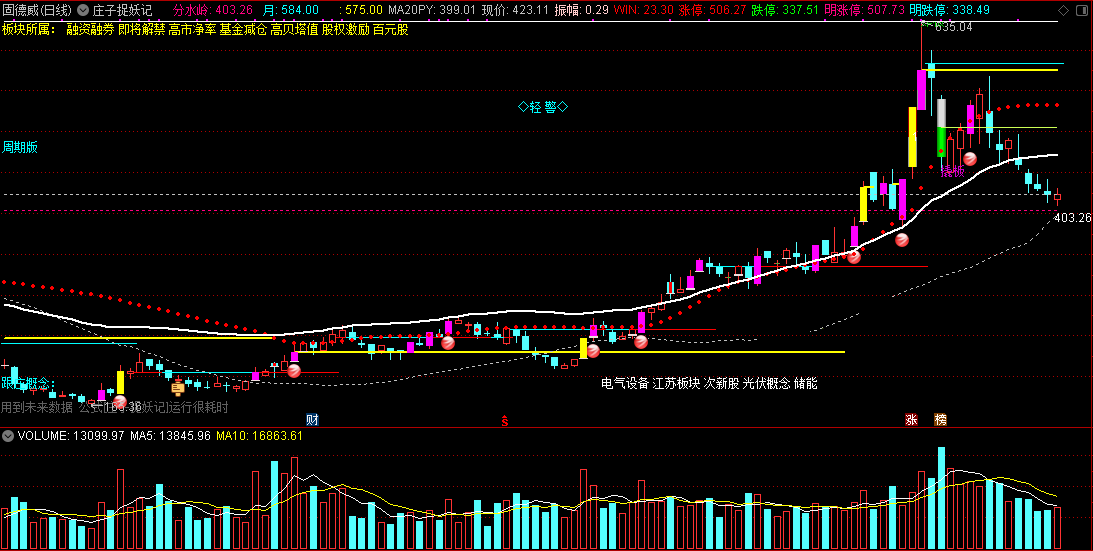Click the 光伏概念 concept tag
This screenshot has height=551, width=1093.
click(766, 383)
